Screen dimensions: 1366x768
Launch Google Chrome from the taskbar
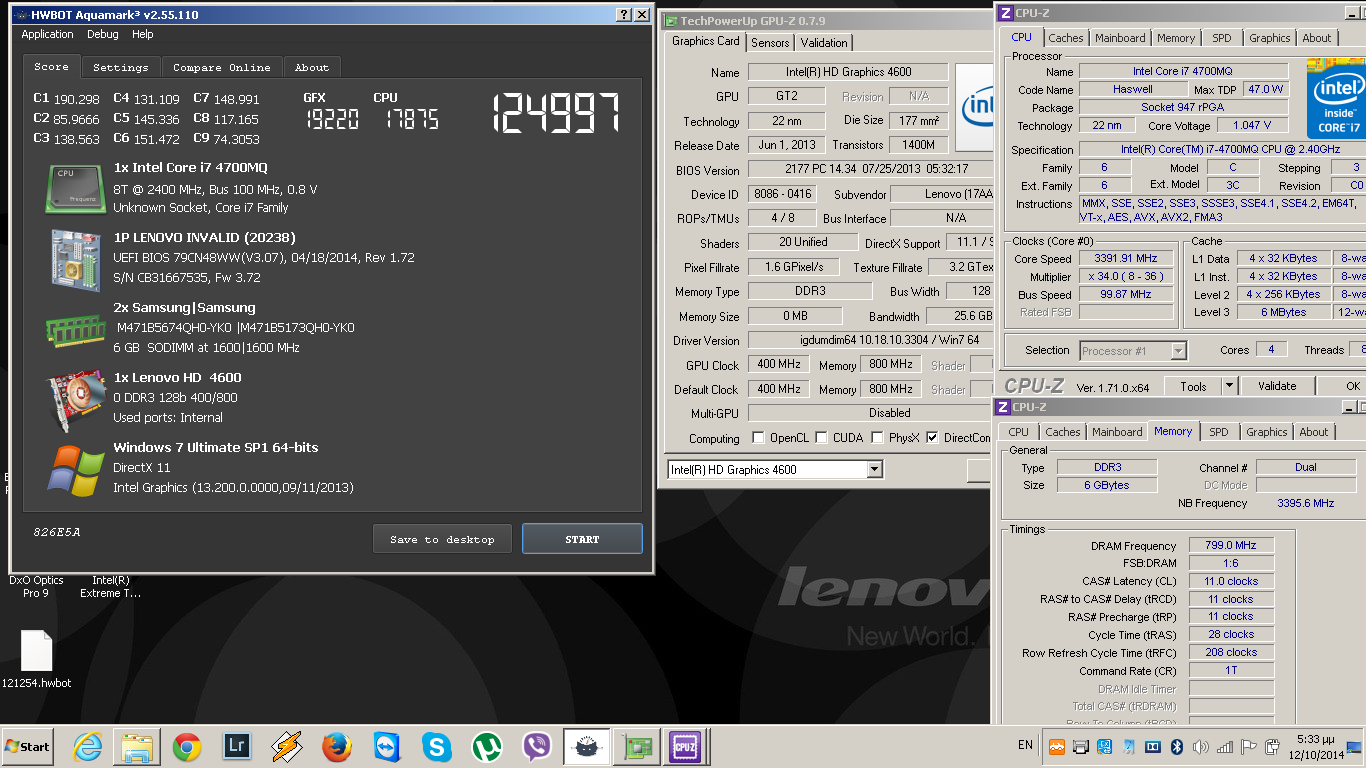[x=187, y=746]
